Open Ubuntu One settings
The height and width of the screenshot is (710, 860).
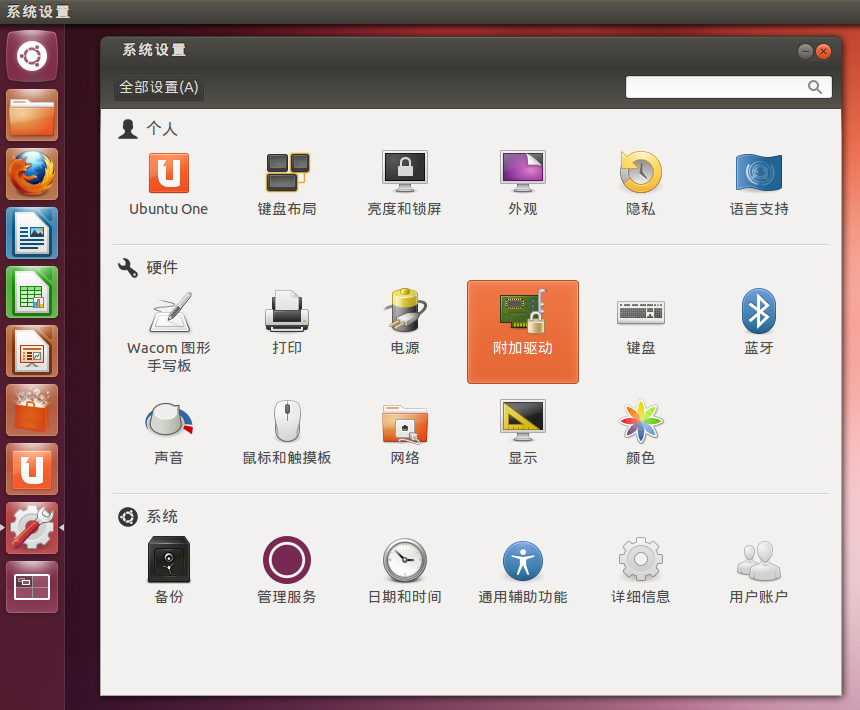[168, 184]
